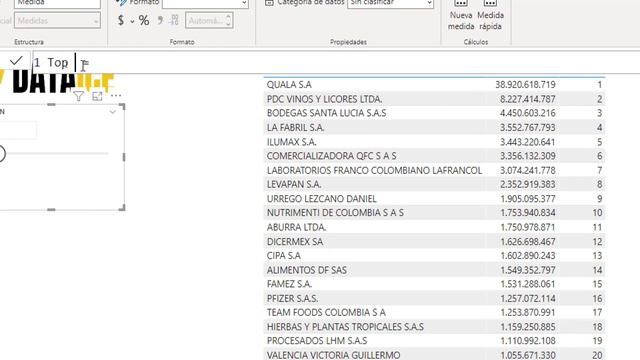The height and width of the screenshot is (360, 640).
Task: Click the measure name input field
Action: [57, 3]
